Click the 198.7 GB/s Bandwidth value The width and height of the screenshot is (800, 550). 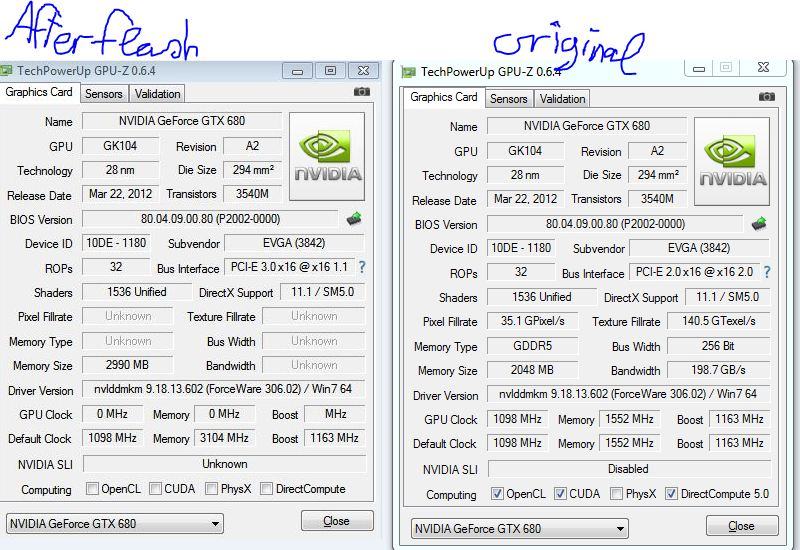[x=718, y=370]
